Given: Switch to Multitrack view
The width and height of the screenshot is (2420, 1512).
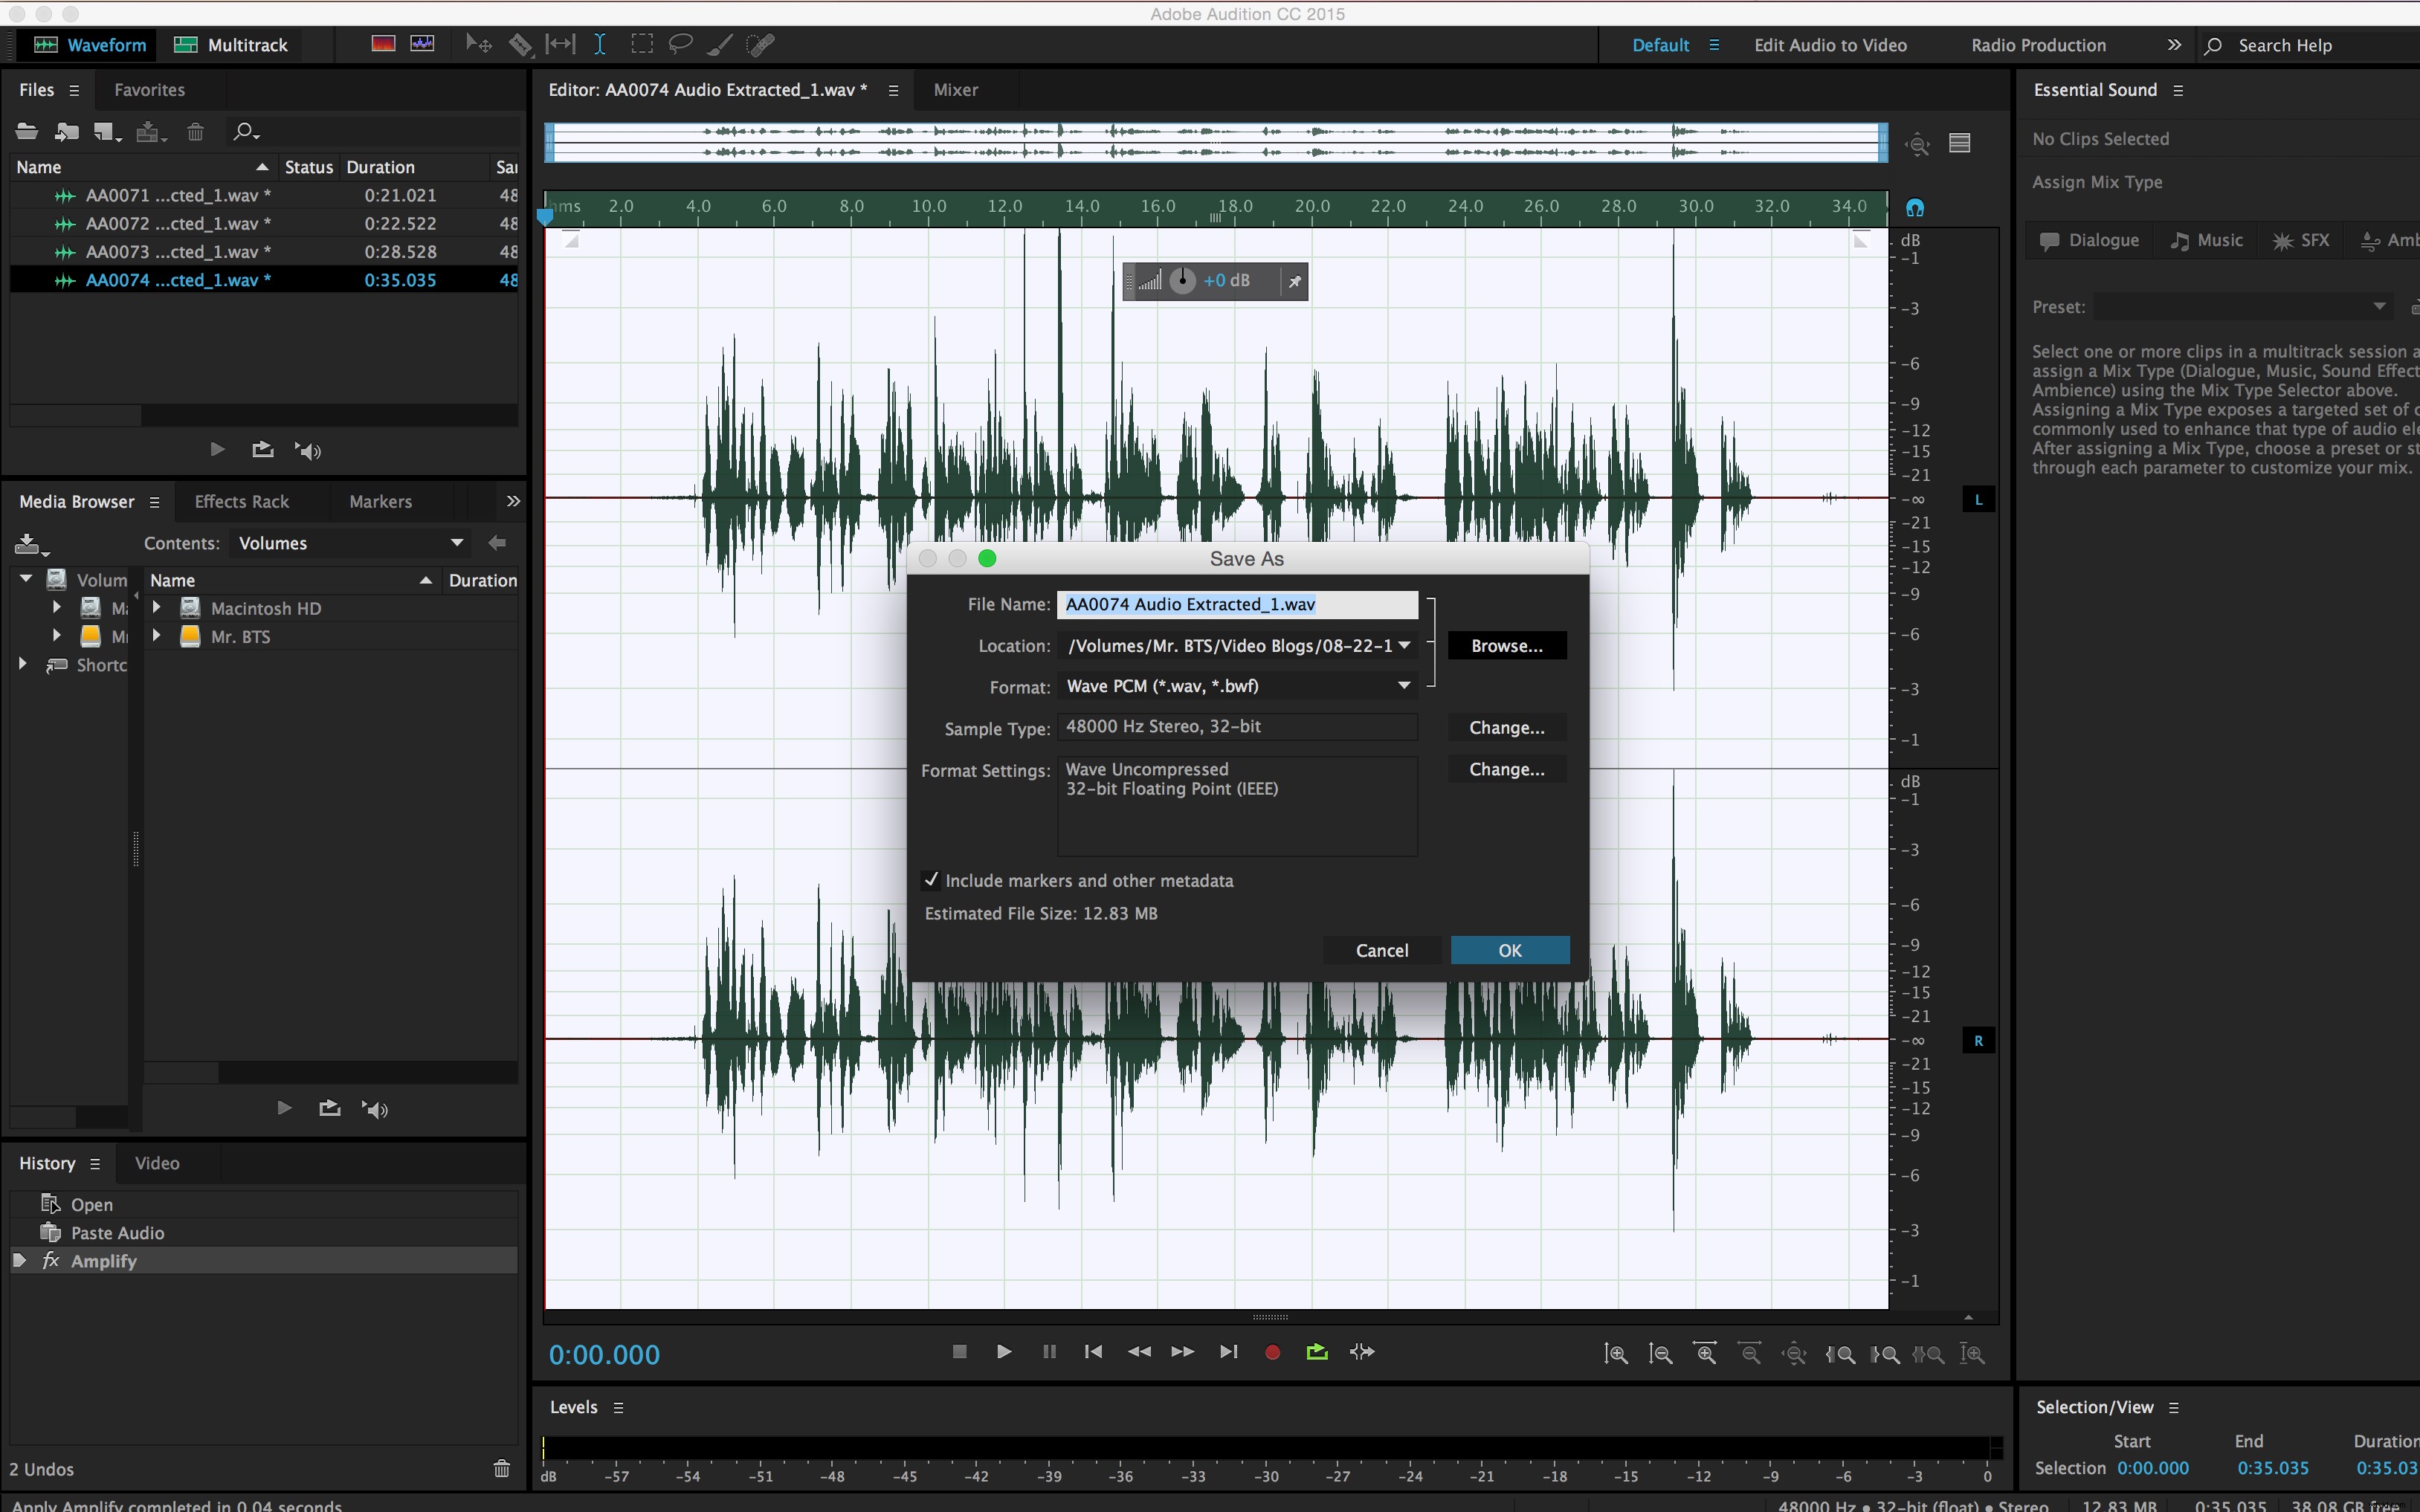Looking at the screenshot, I should [x=230, y=44].
